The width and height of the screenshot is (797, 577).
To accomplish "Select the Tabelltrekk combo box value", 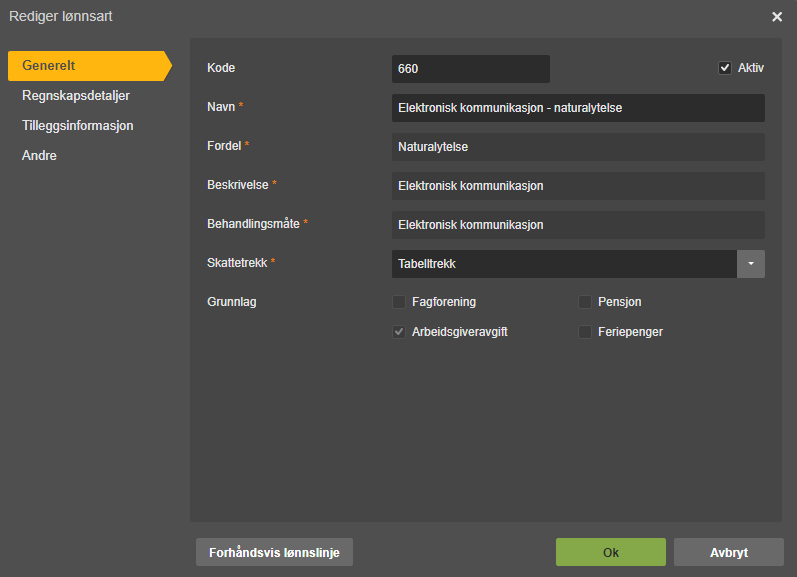I will [564, 264].
